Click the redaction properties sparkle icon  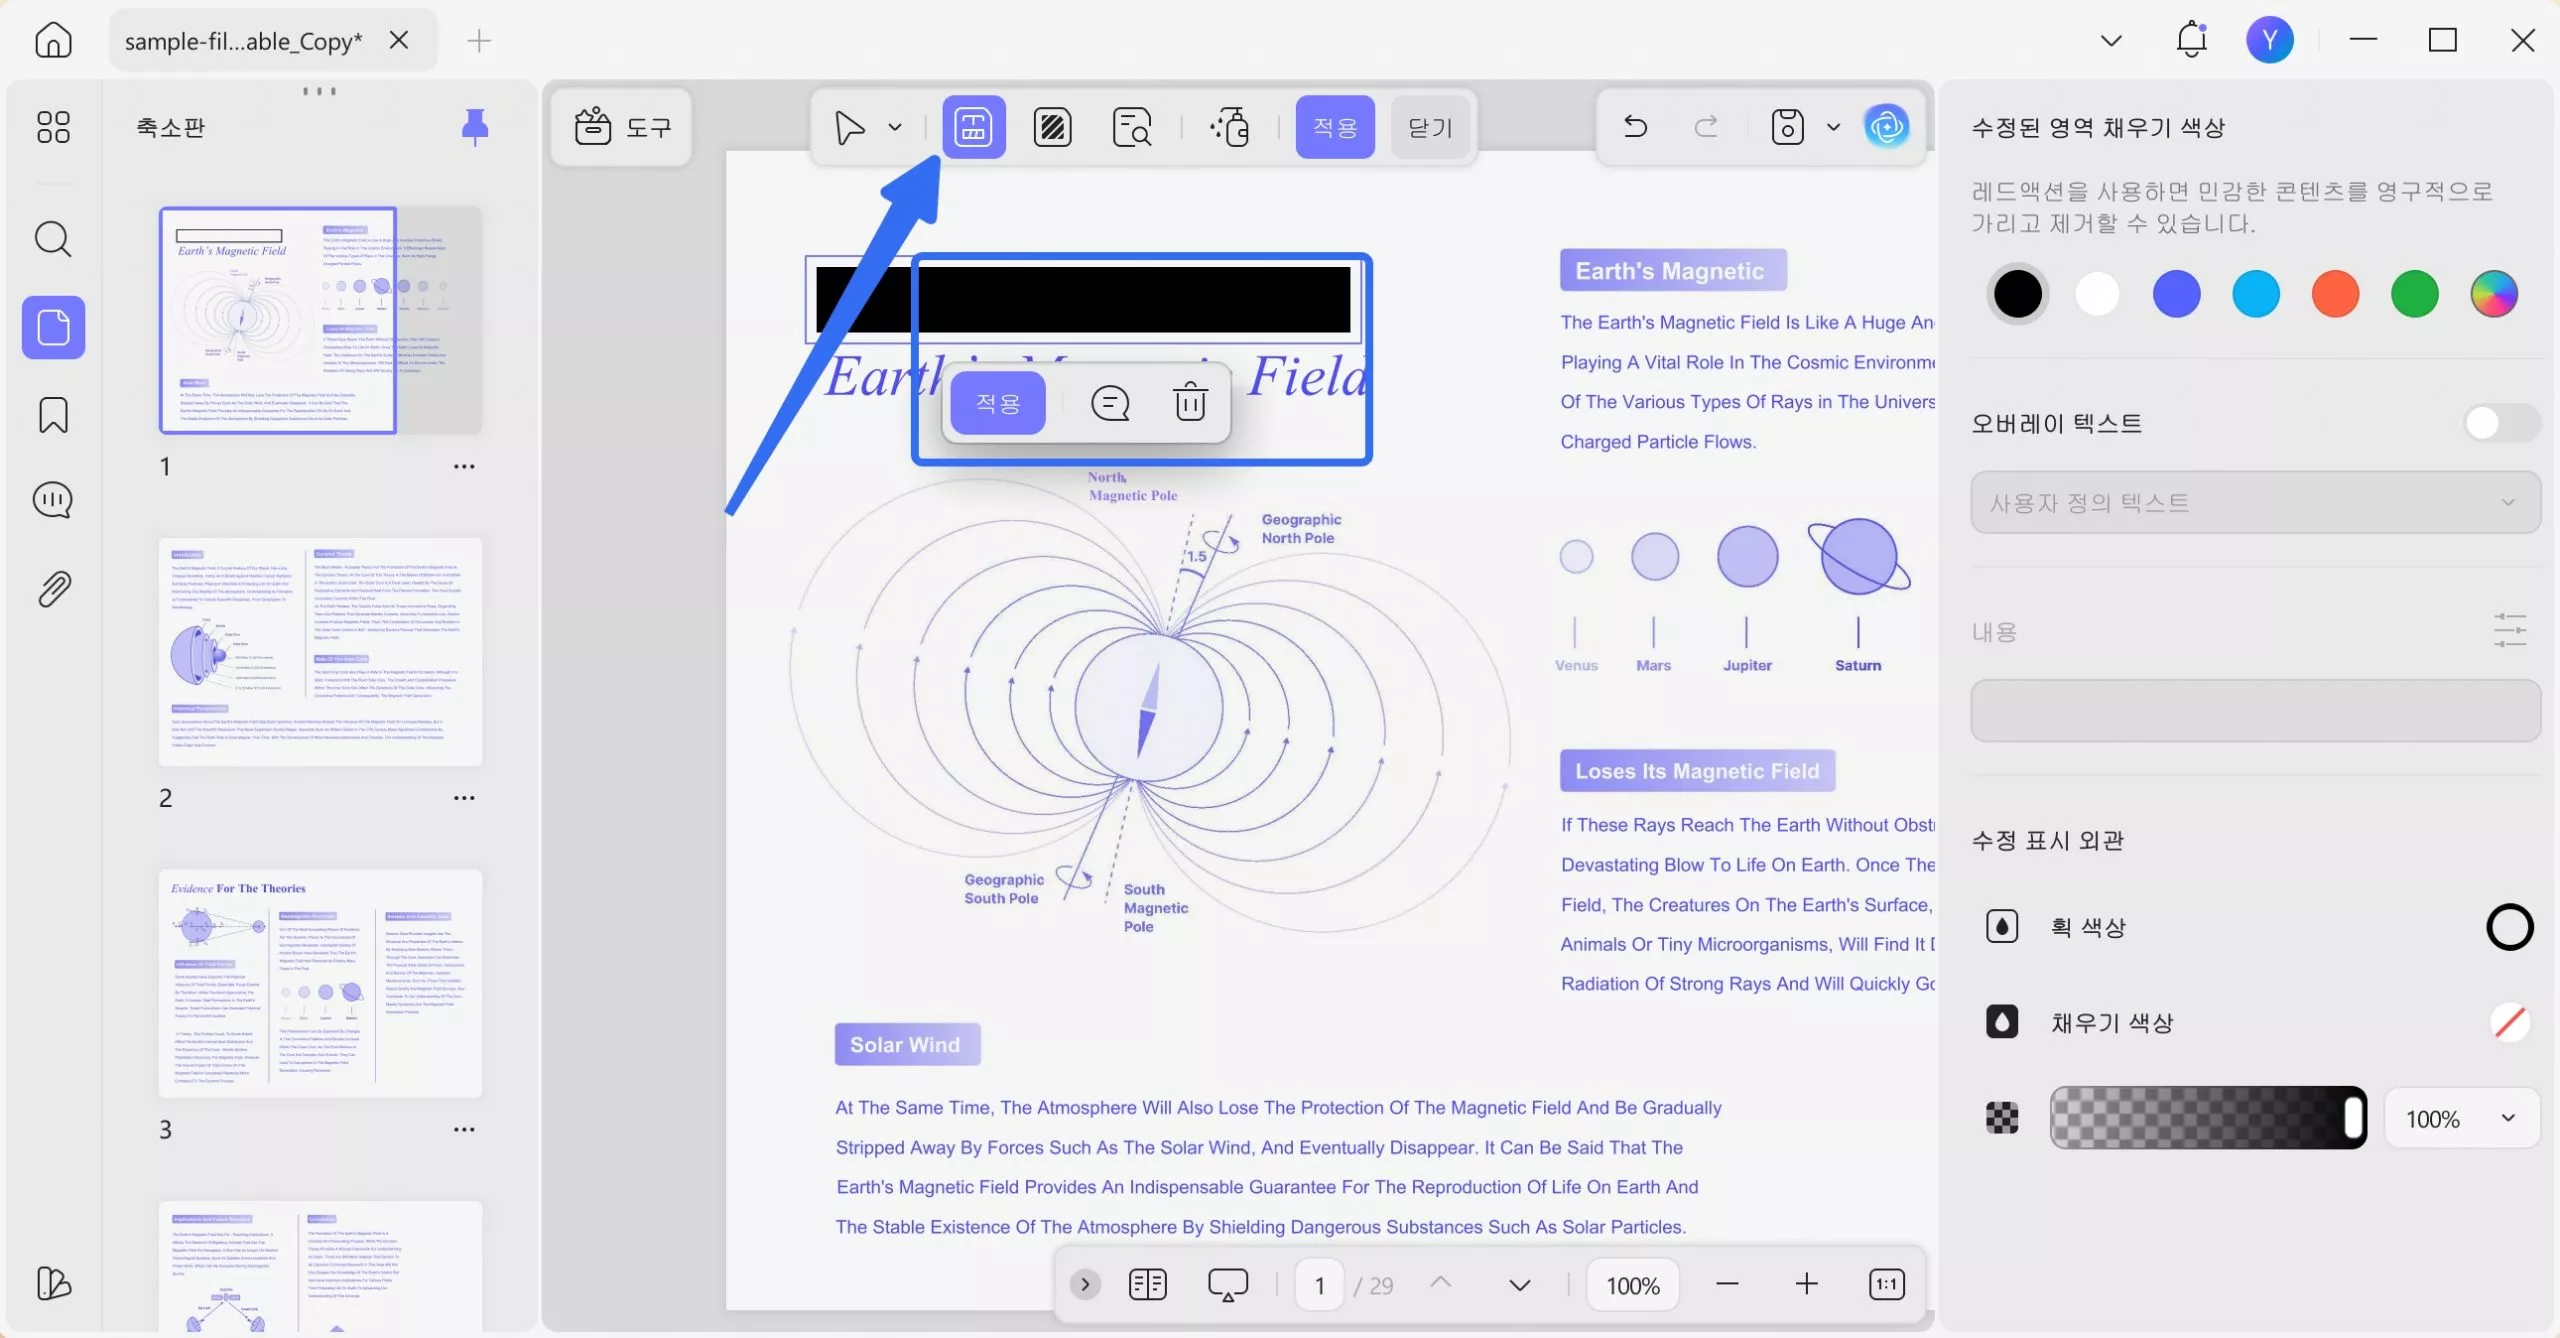[1229, 127]
